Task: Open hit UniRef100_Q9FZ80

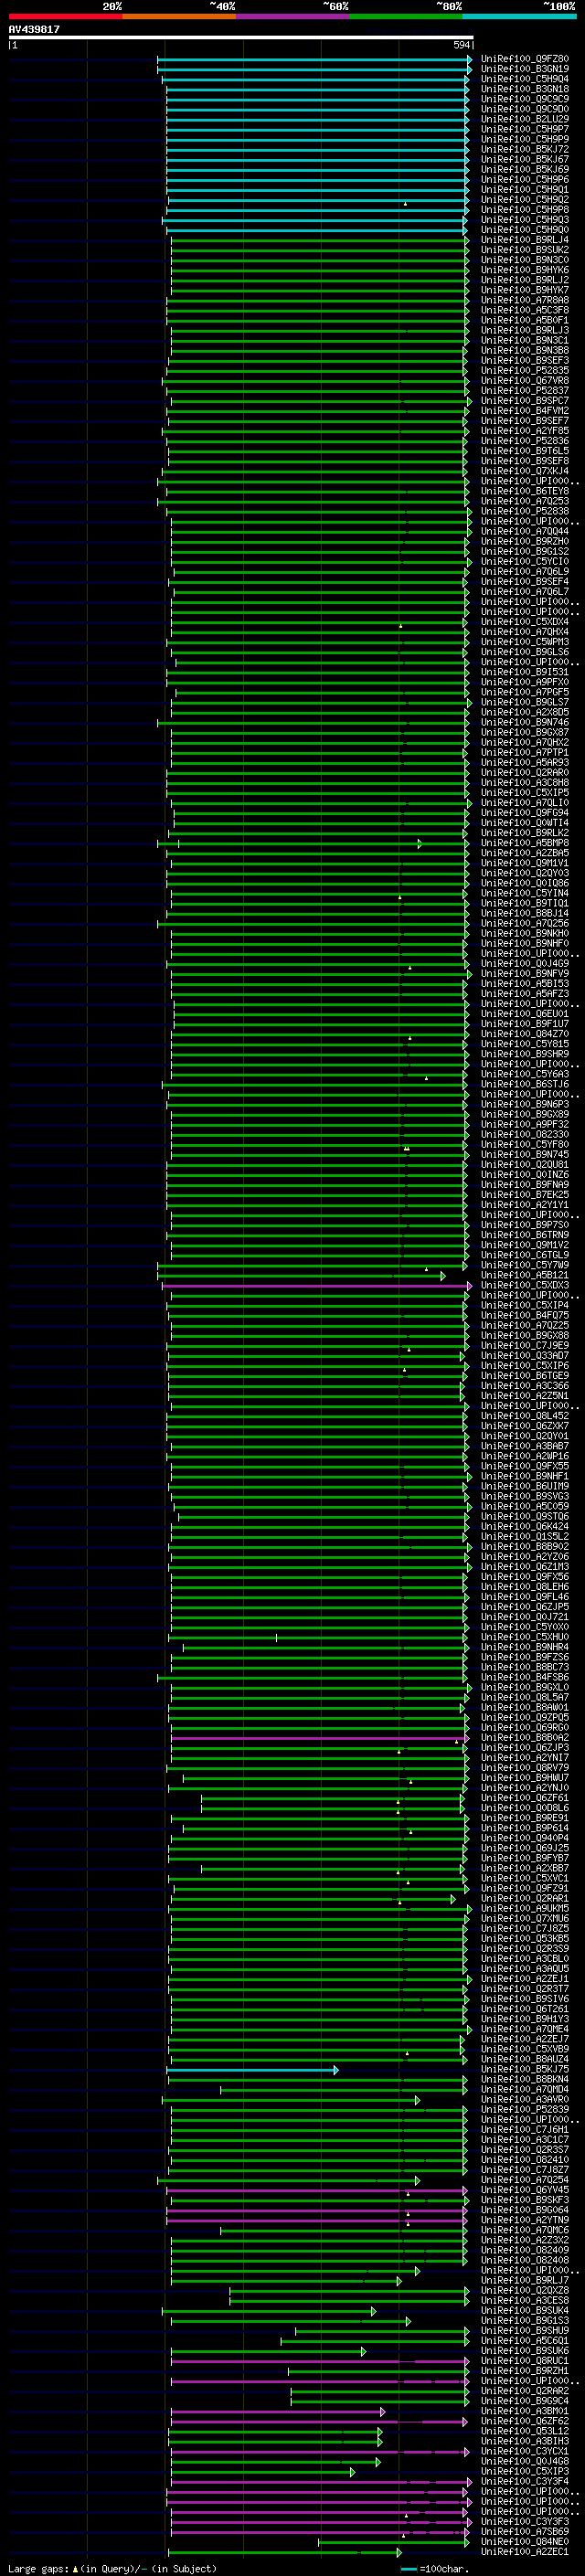Action: click(525, 59)
